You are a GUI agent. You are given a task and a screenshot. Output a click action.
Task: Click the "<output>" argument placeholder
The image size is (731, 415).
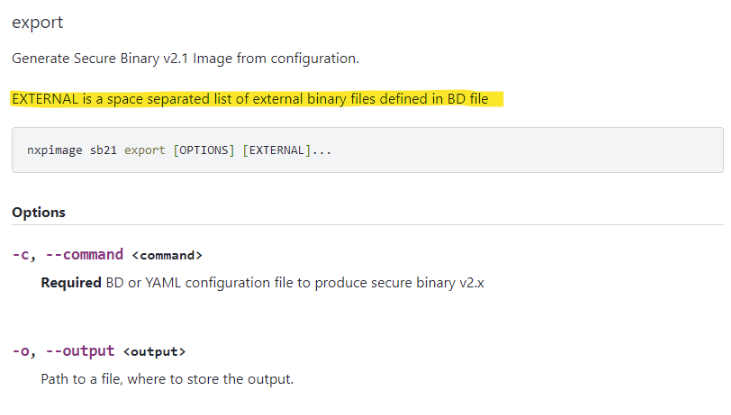pyautogui.click(x=154, y=351)
